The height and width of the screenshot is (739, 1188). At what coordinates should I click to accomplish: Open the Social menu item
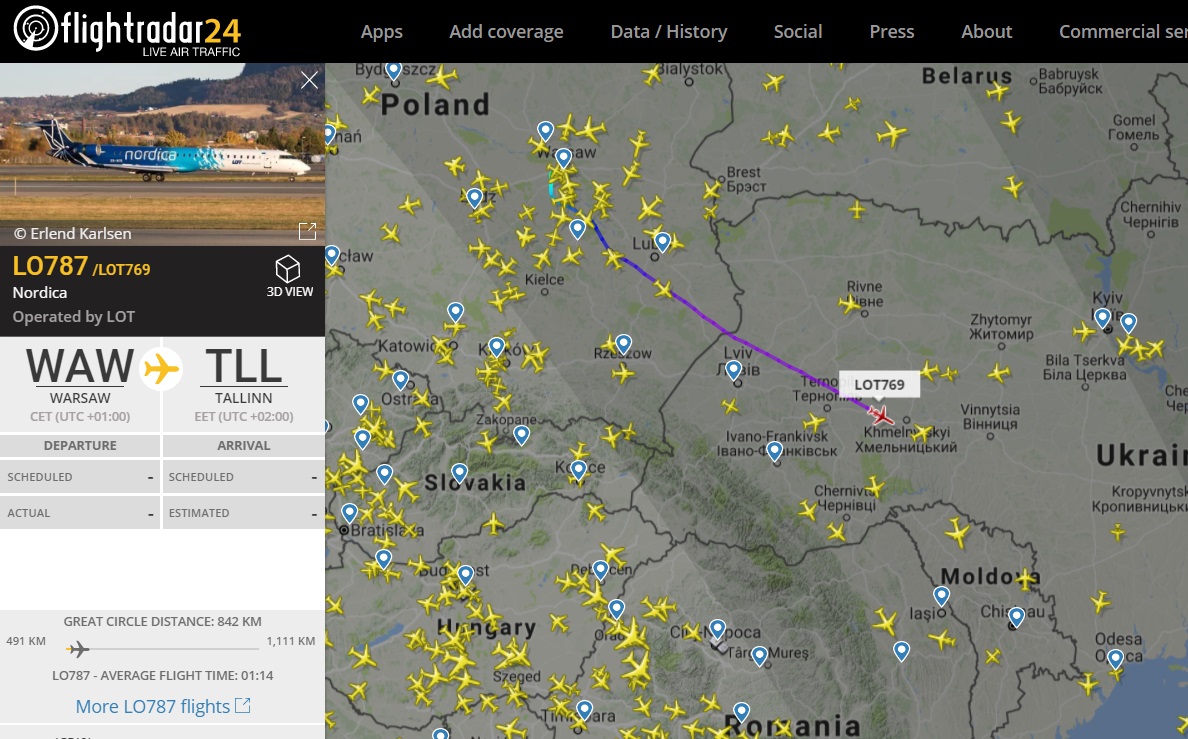798,32
